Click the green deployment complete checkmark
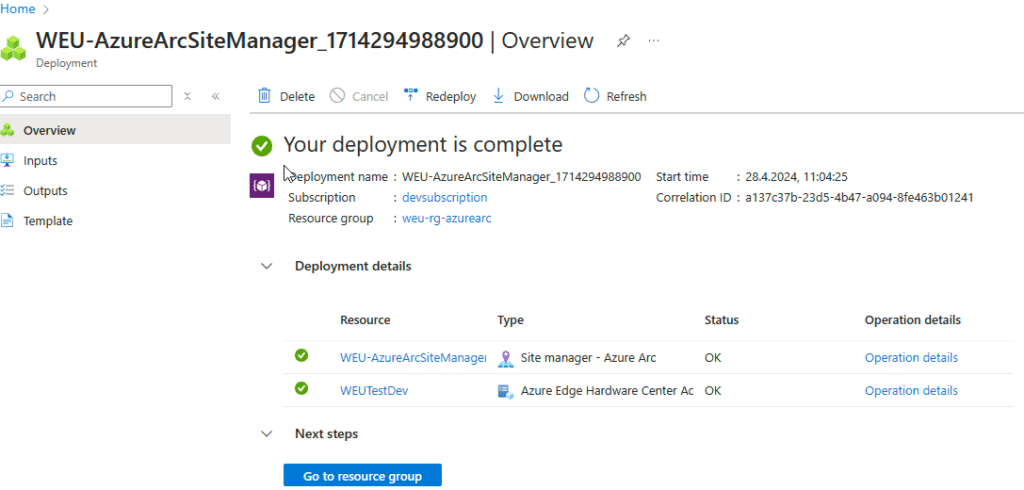 point(262,146)
